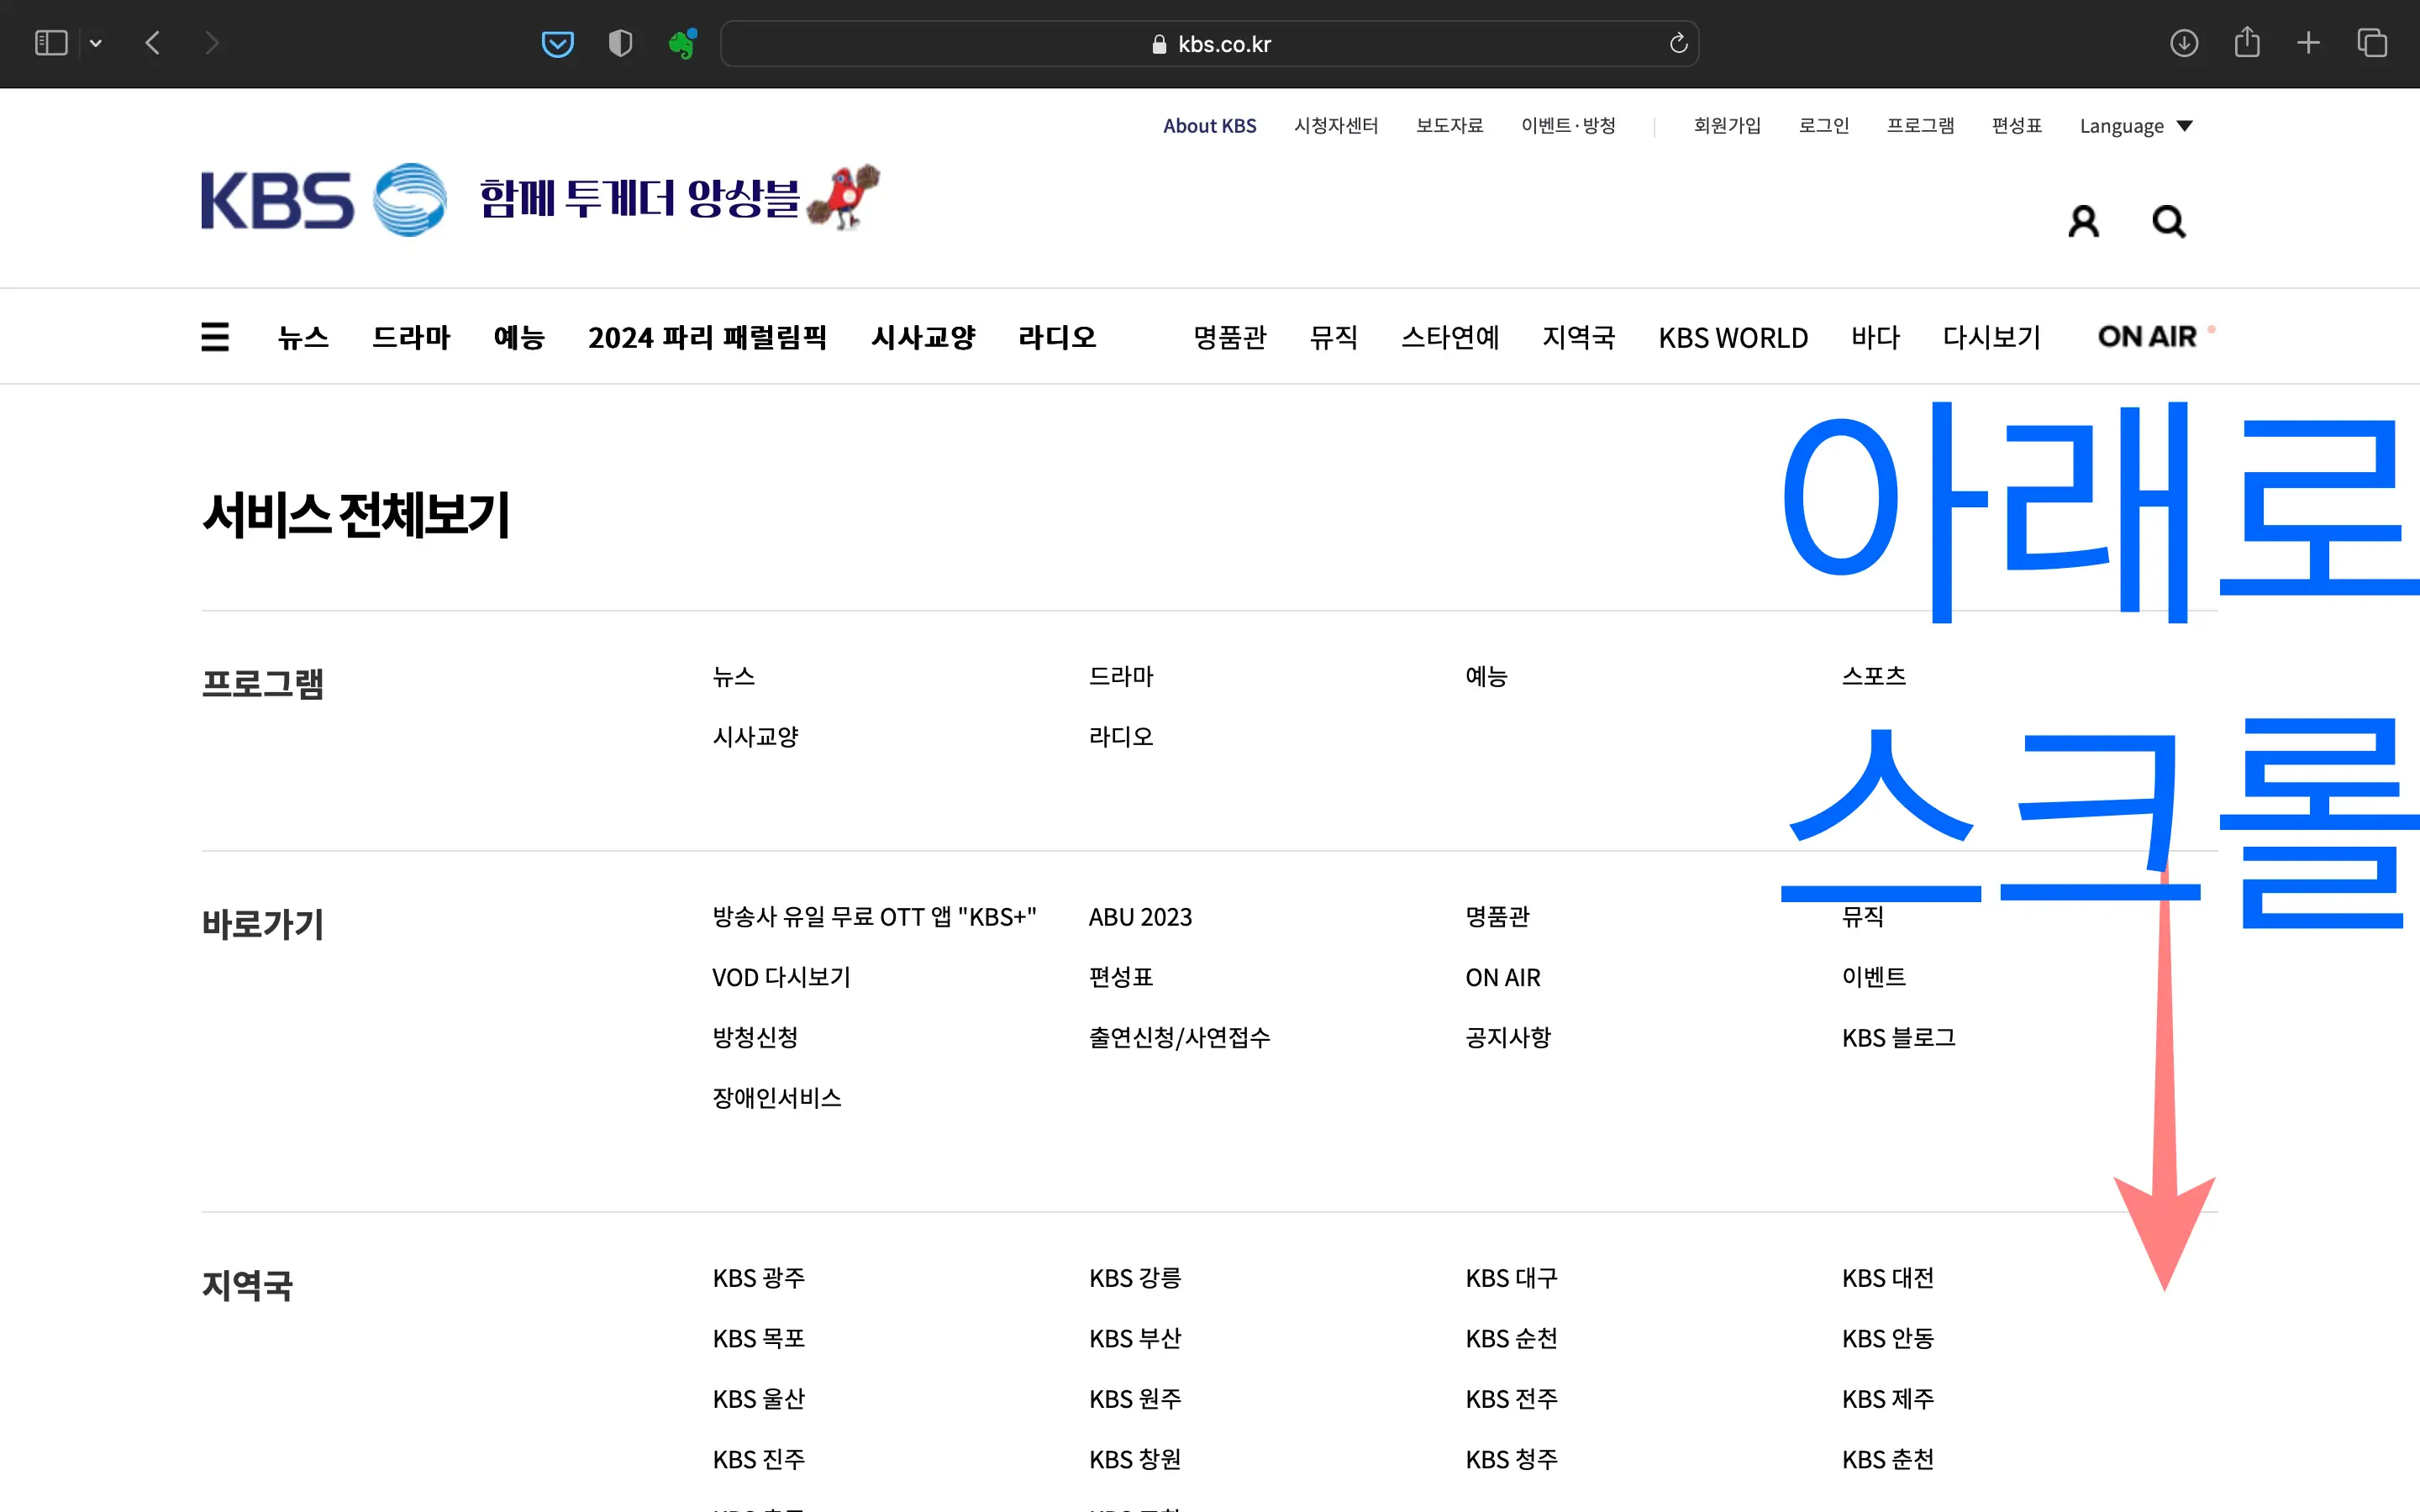The height and width of the screenshot is (1512, 2420).
Task: Open VOD 다시보기 under 바로가기
Action: (781, 977)
